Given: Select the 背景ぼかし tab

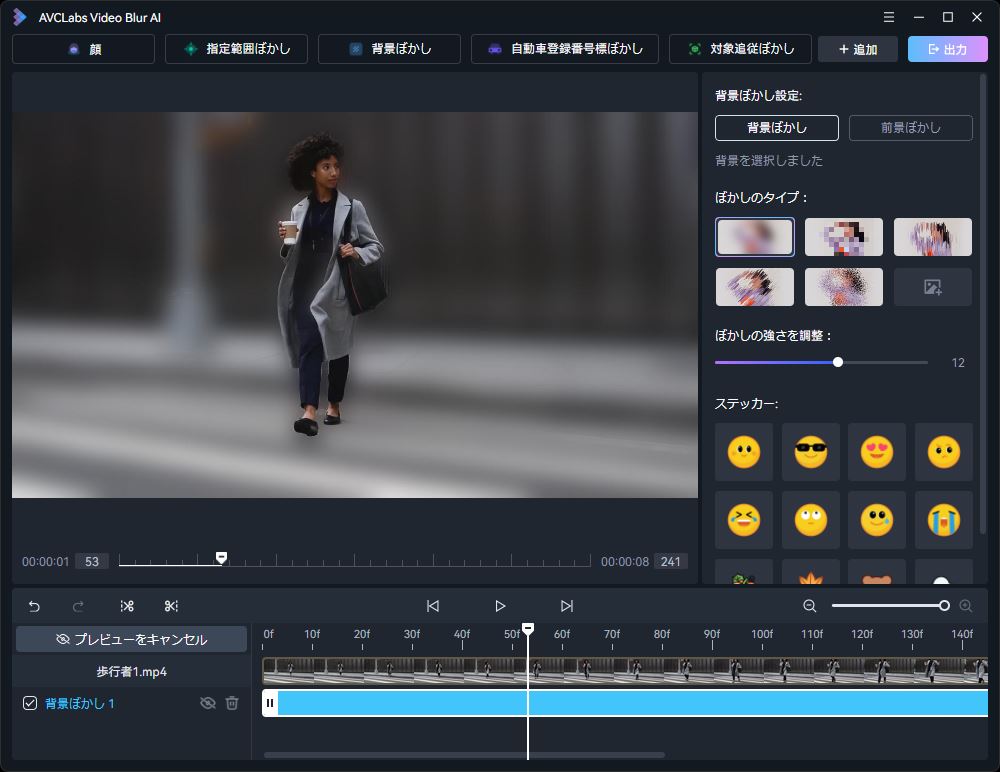Looking at the screenshot, I should [x=389, y=48].
